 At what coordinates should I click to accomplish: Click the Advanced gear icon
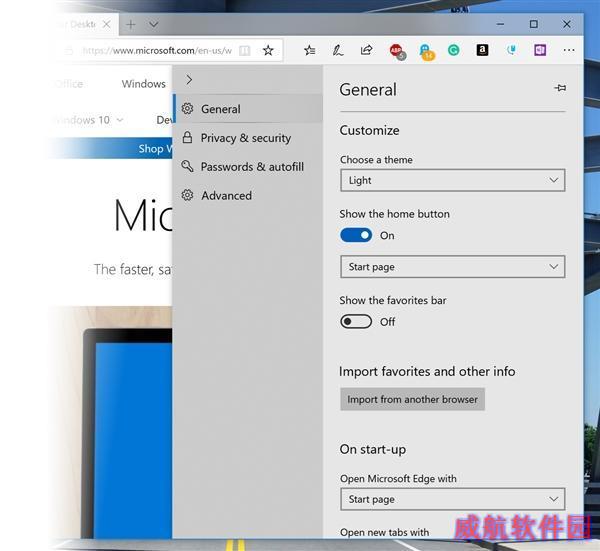187,195
